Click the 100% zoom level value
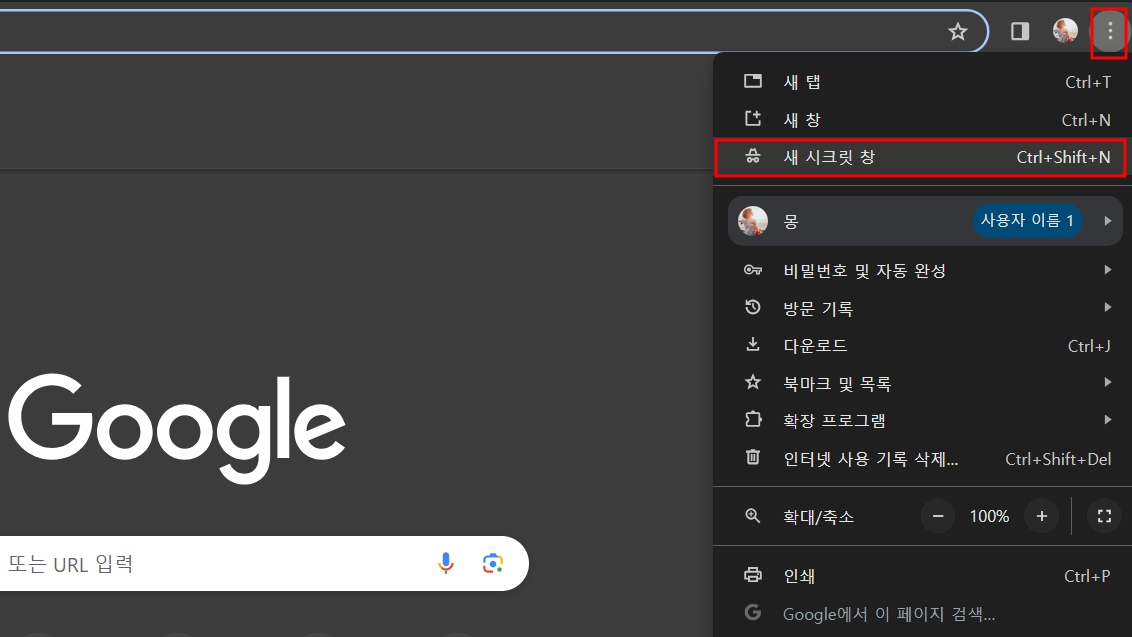This screenshot has height=637, width=1132. pos(989,516)
